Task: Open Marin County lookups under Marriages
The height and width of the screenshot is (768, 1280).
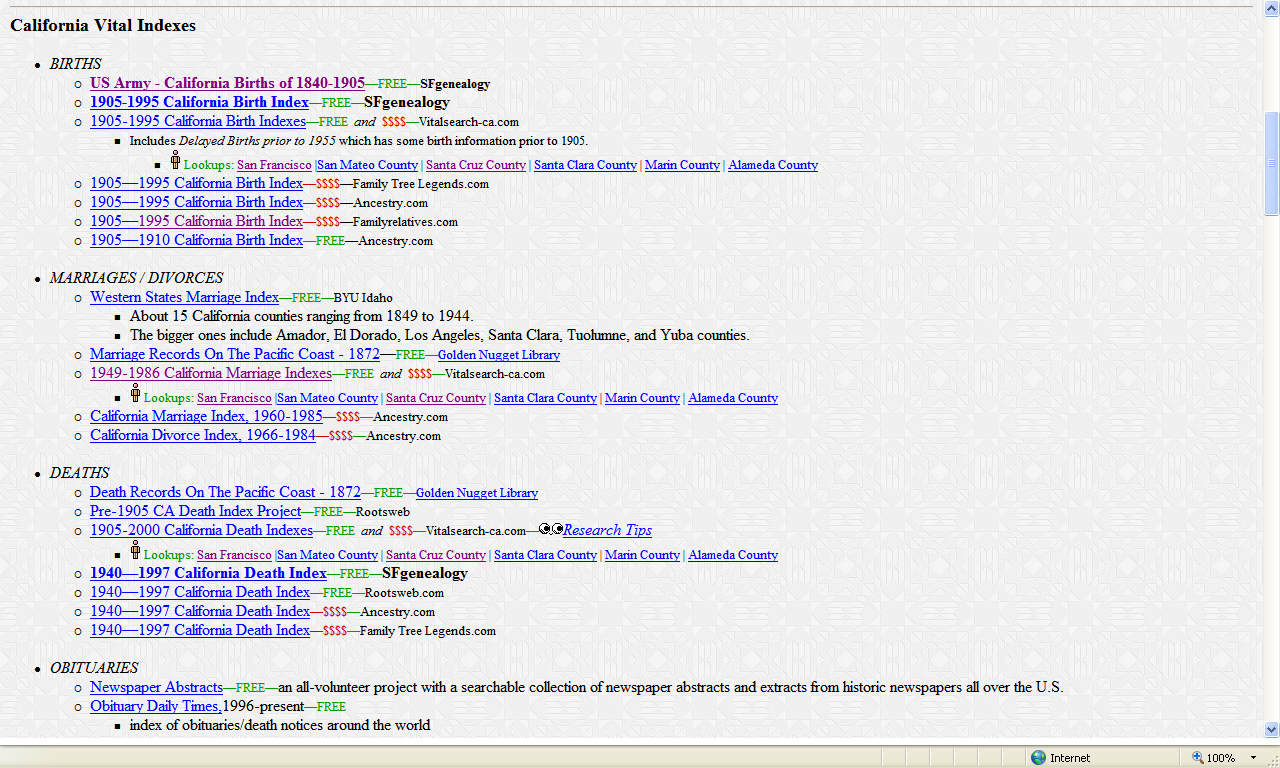Action: [x=642, y=398]
